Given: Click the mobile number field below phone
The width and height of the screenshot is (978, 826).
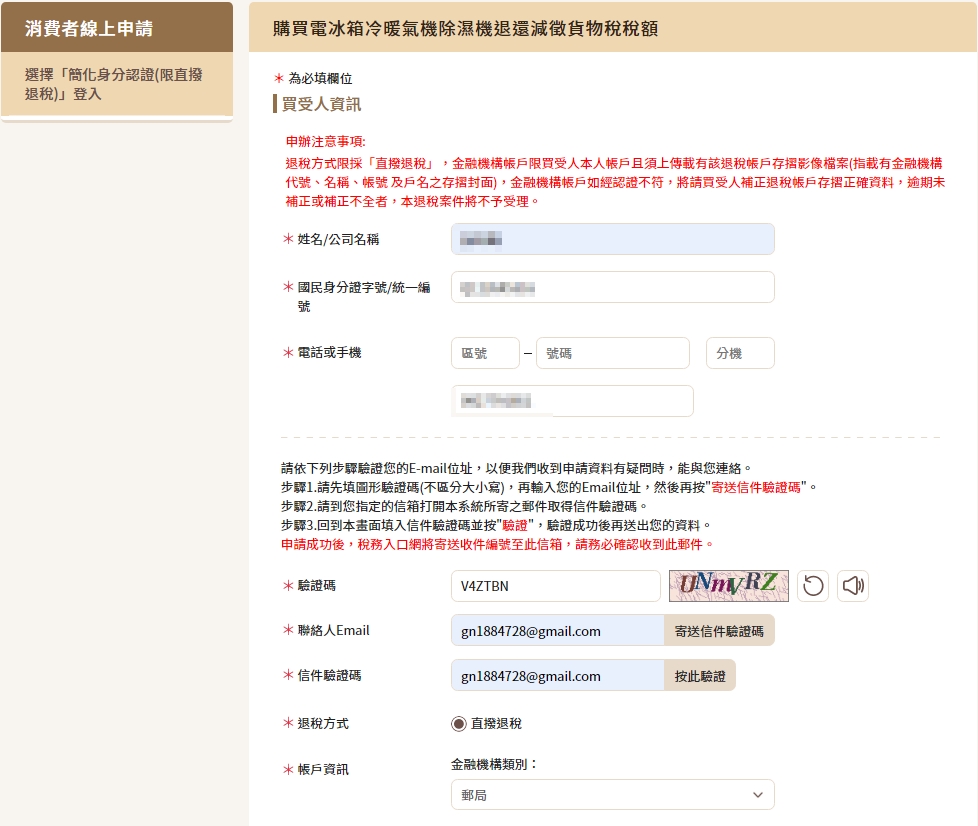Looking at the screenshot, I should tap(572, 401).
